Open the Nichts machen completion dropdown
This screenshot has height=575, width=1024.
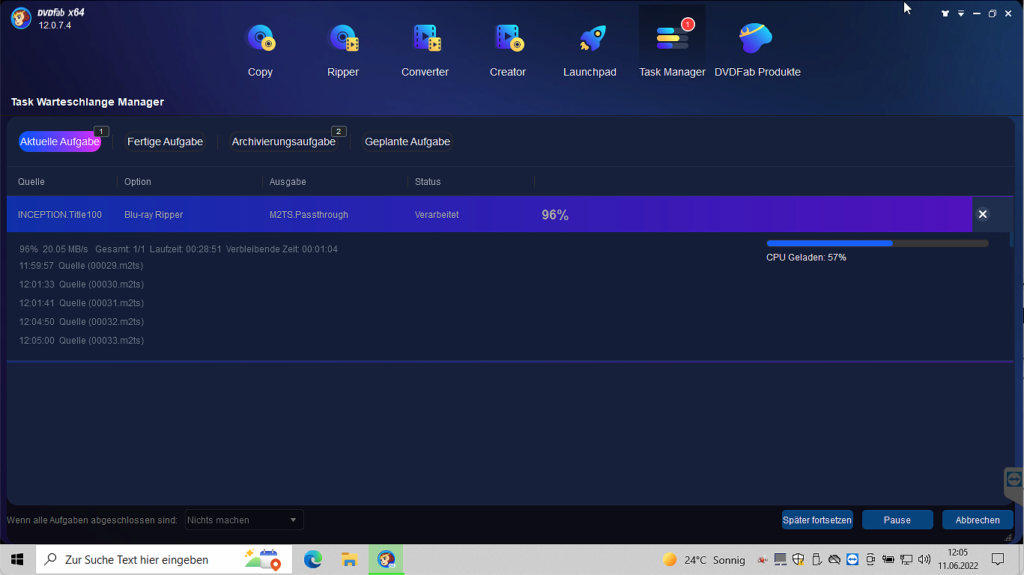pyautogui.click(x=244, y=520)
